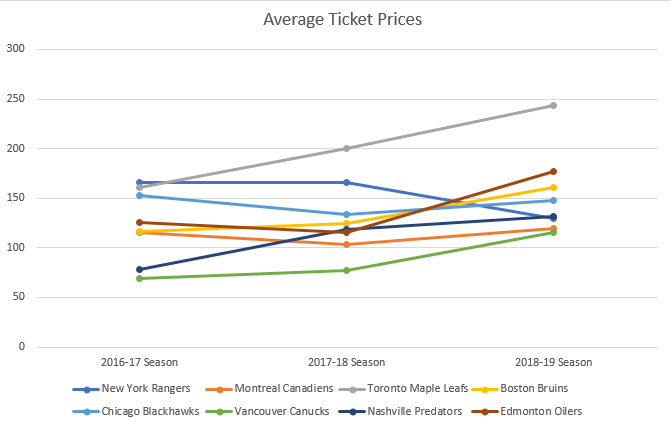Click the gray Toronto point for 2017-18
This screenshot has height=428, width=671.
pos(346,148)
